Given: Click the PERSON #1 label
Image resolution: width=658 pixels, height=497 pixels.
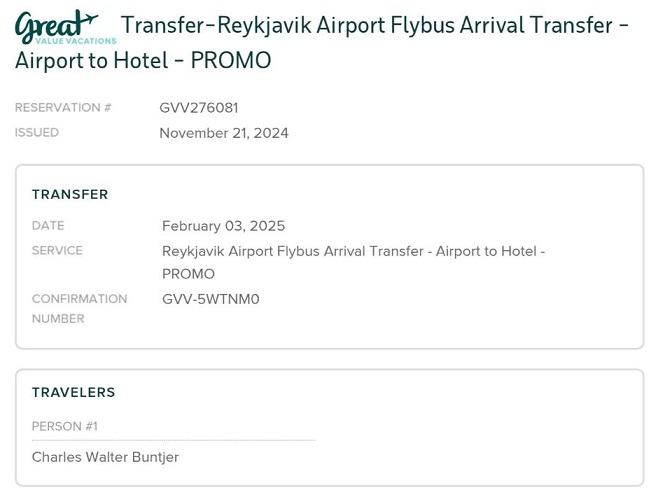Looking at the screenshot, I should (65, 426).
